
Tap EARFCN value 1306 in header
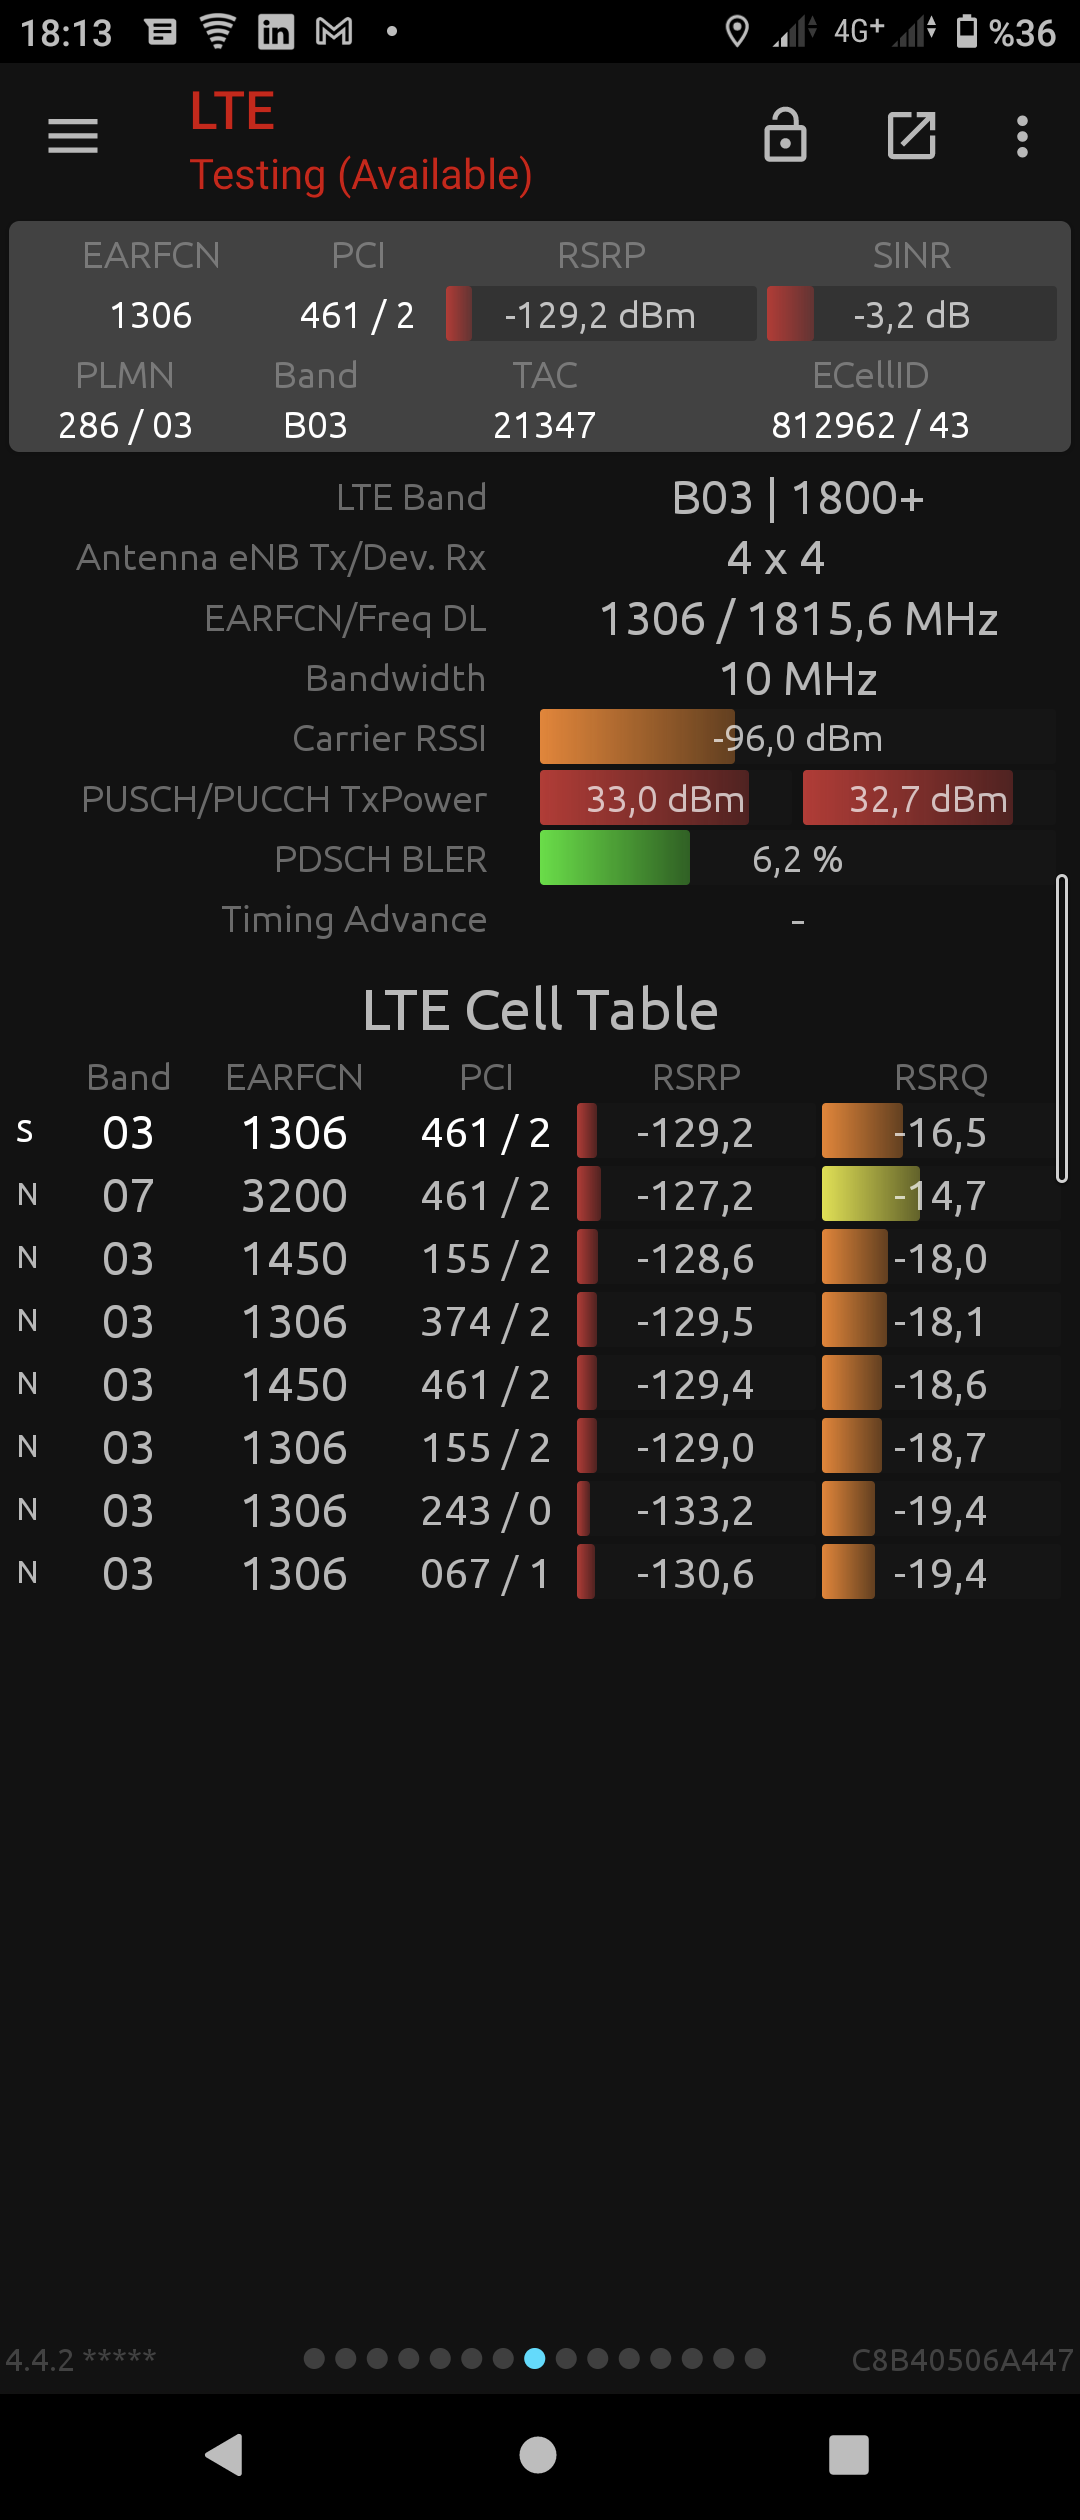click(x=151, y=315)
